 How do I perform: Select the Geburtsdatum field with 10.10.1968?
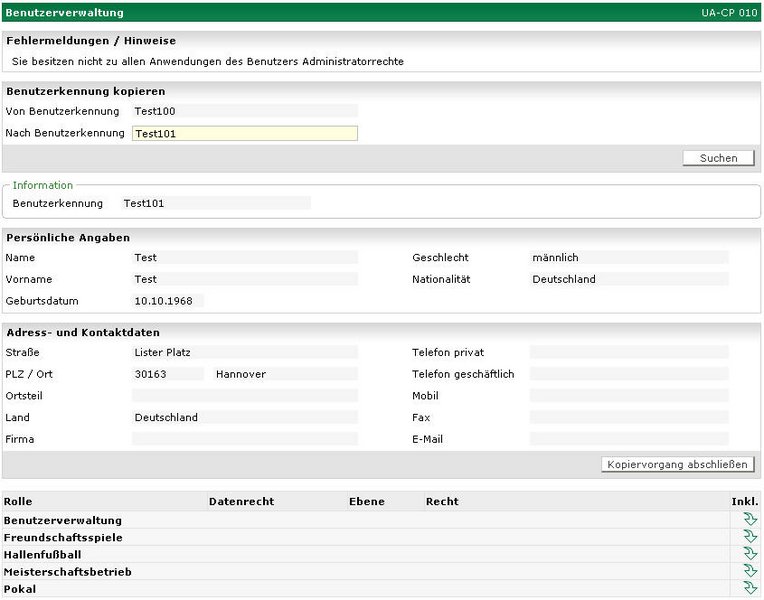pyautogui.click(x=167, y=301)
